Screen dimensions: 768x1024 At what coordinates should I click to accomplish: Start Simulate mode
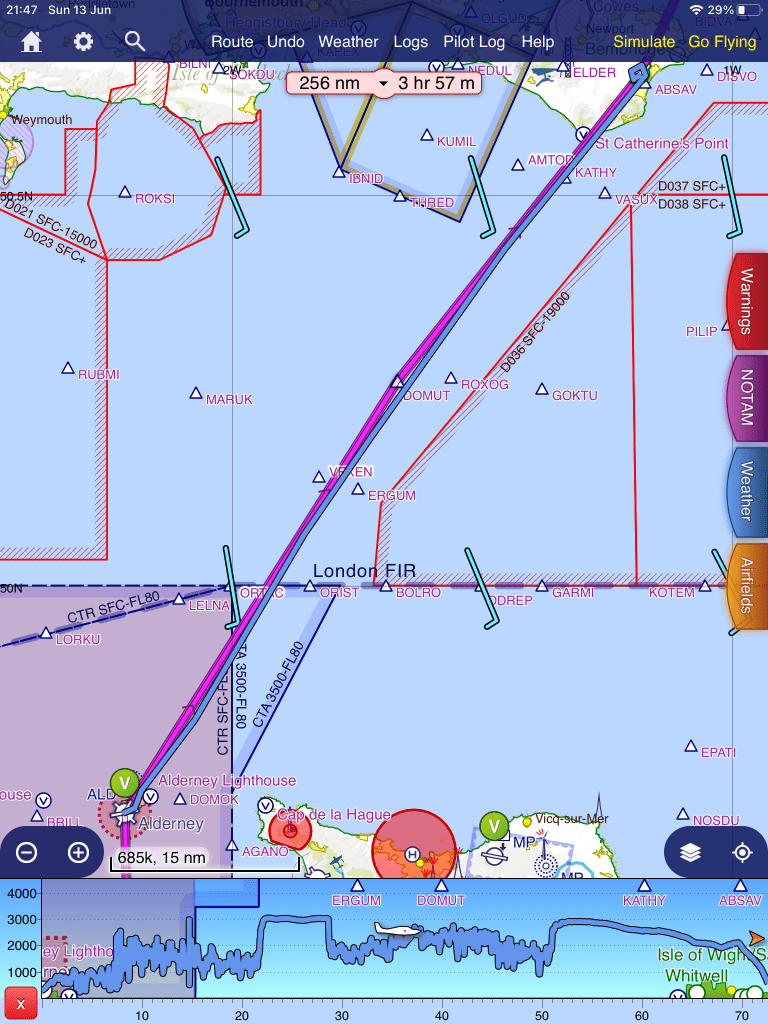tap(644, 42)
